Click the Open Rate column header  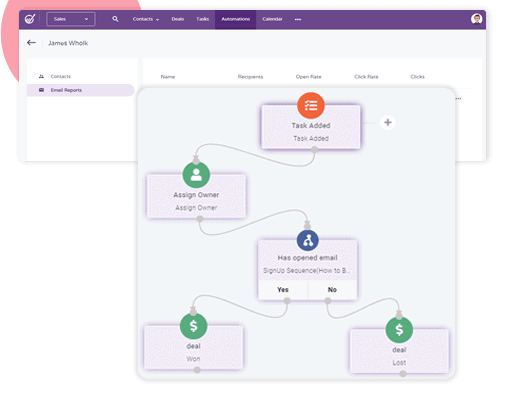pyautogui.click(x=308, y=77)
